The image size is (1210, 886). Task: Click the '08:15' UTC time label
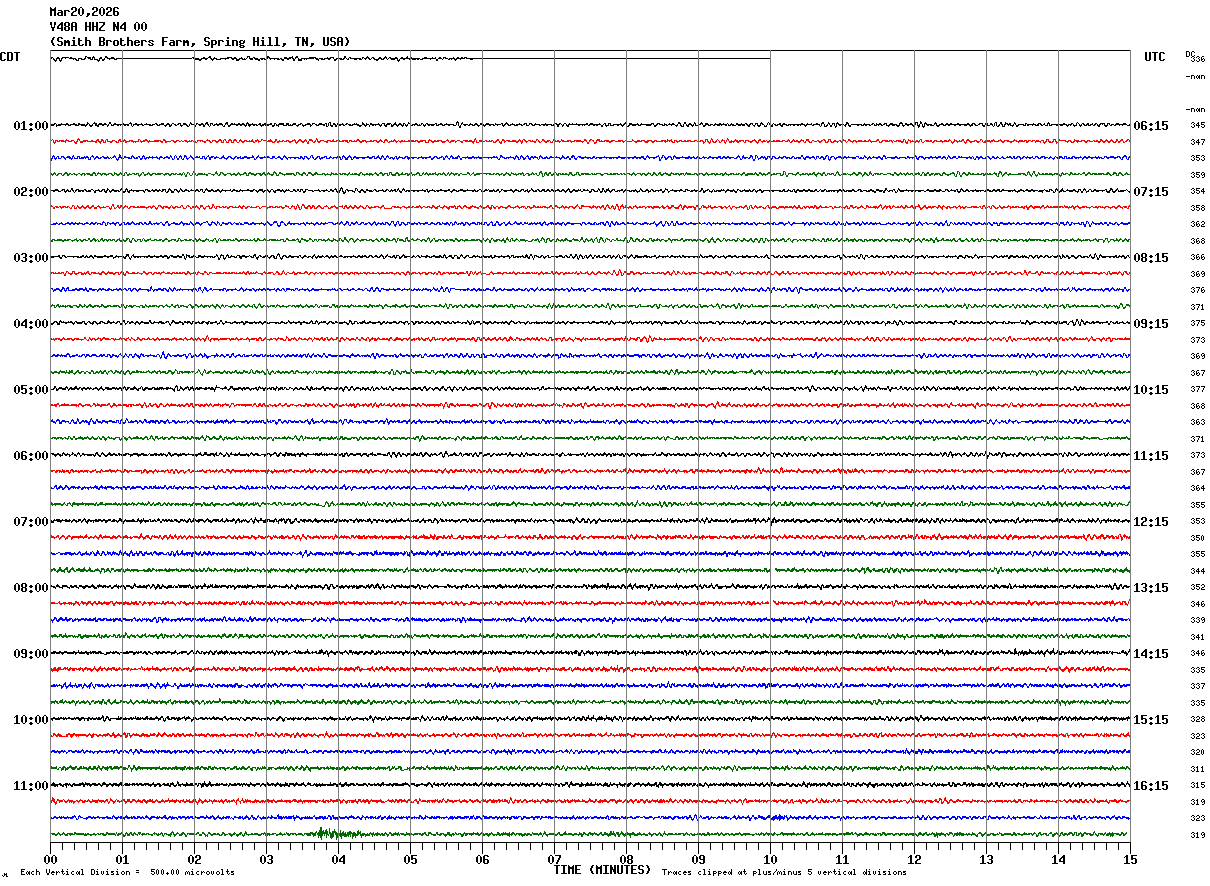tap(1151, 258)
